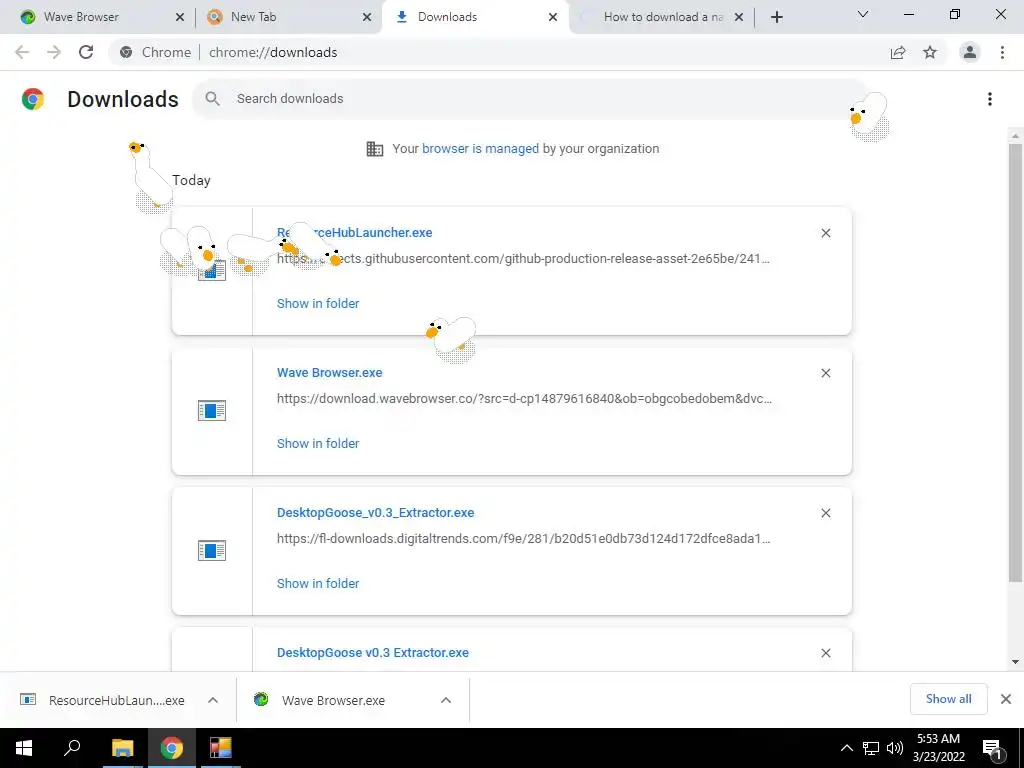Reload the Downloads page

(x=86, y=52)
